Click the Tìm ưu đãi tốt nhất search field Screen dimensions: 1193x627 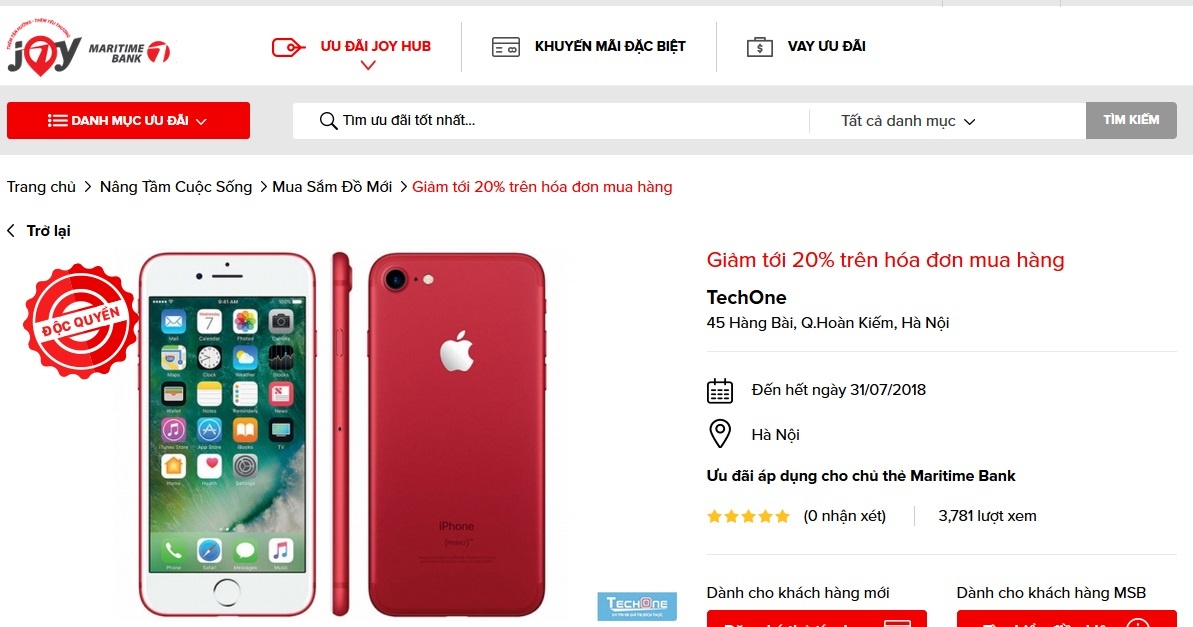pyautogui.click(x=551, y=121)
